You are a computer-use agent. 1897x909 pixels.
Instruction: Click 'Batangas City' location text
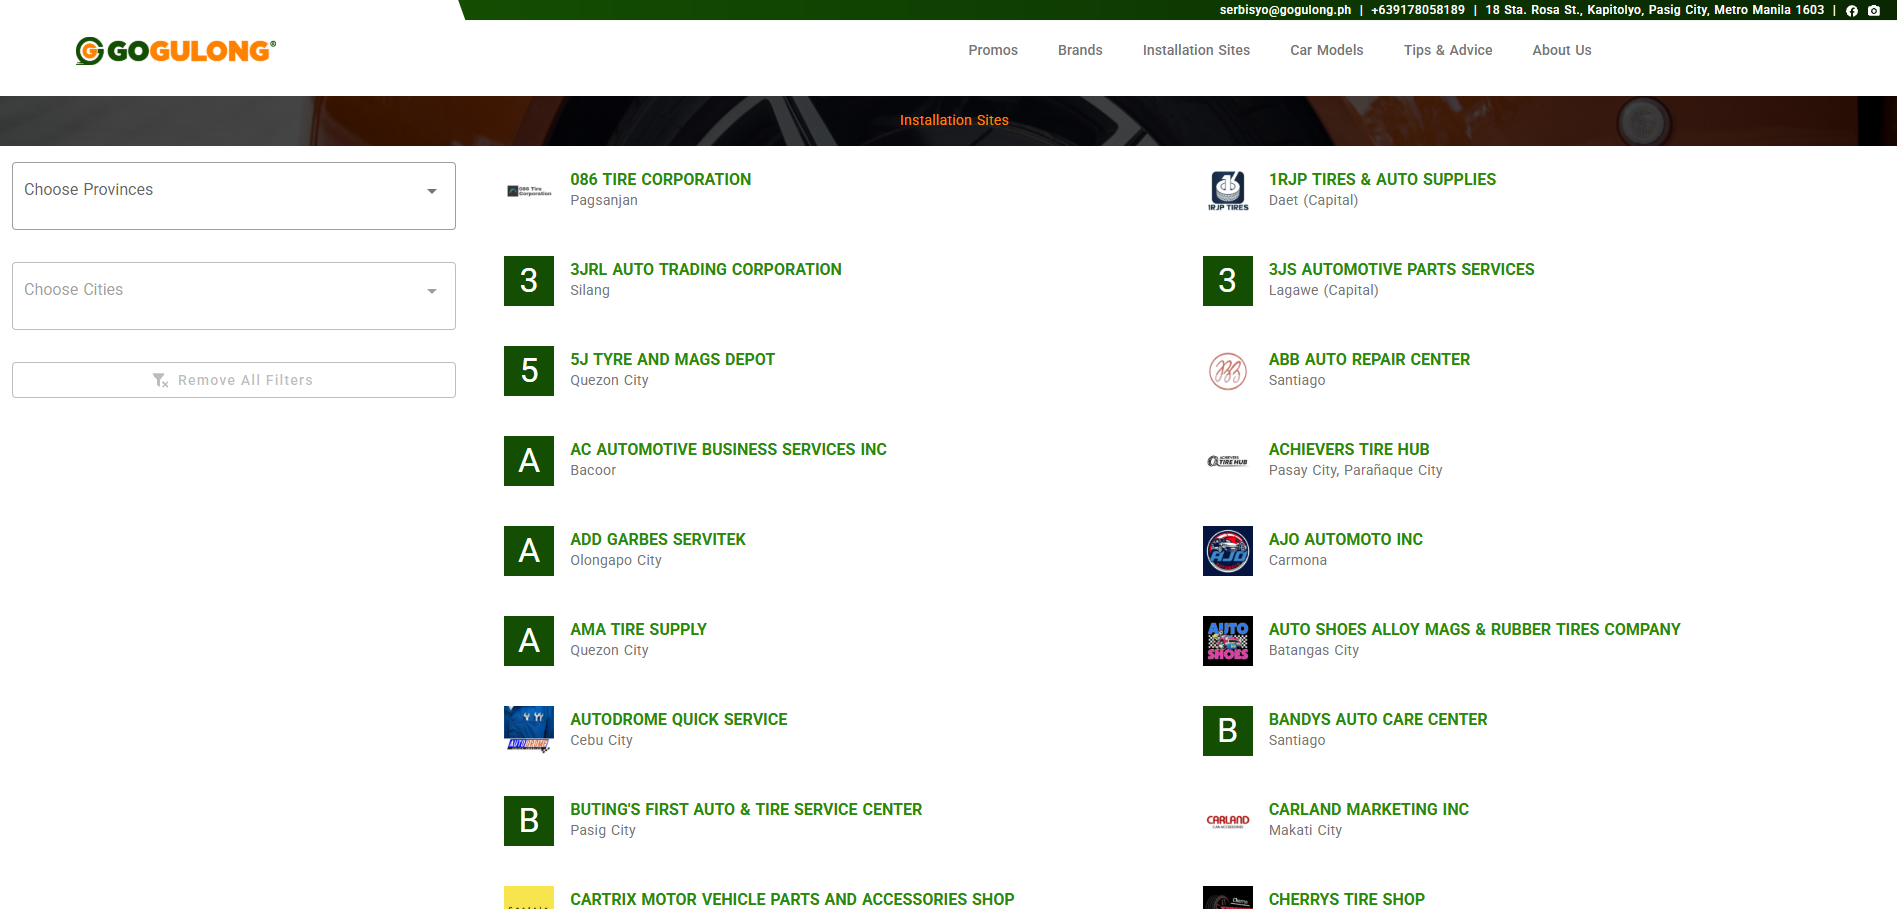click(1314, 650)
